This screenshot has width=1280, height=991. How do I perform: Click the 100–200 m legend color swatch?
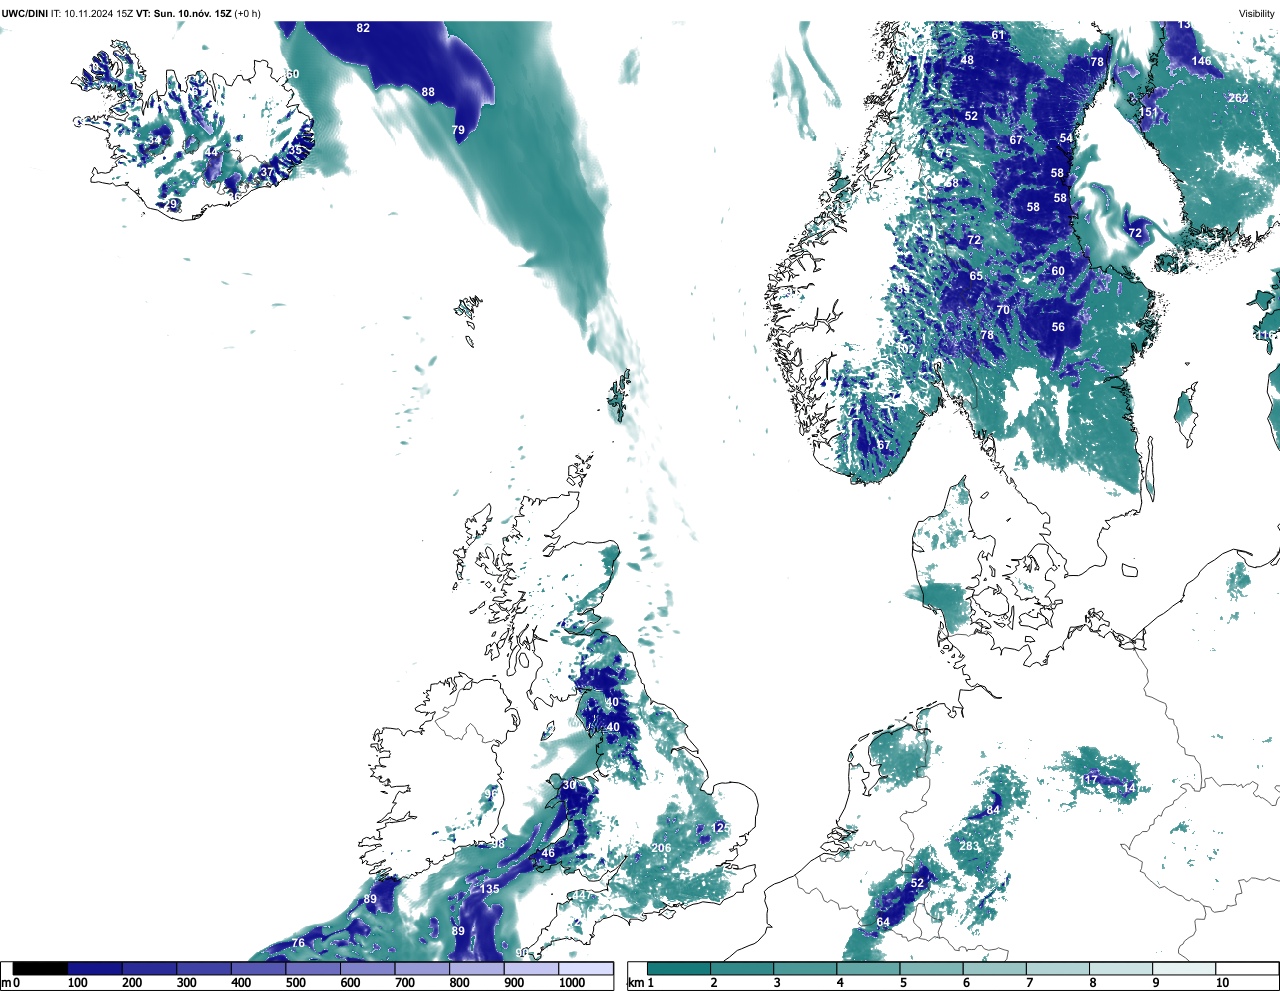pos(95,968)
